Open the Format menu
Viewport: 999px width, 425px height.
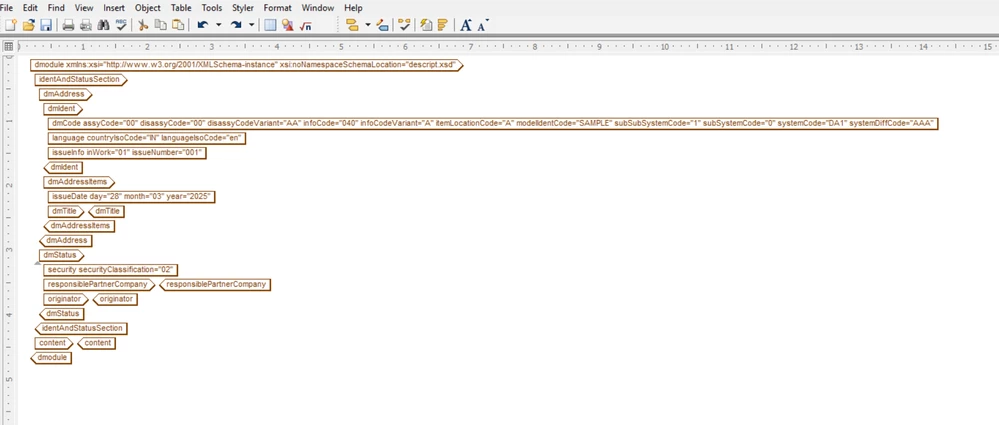click(x=277, y=8)
